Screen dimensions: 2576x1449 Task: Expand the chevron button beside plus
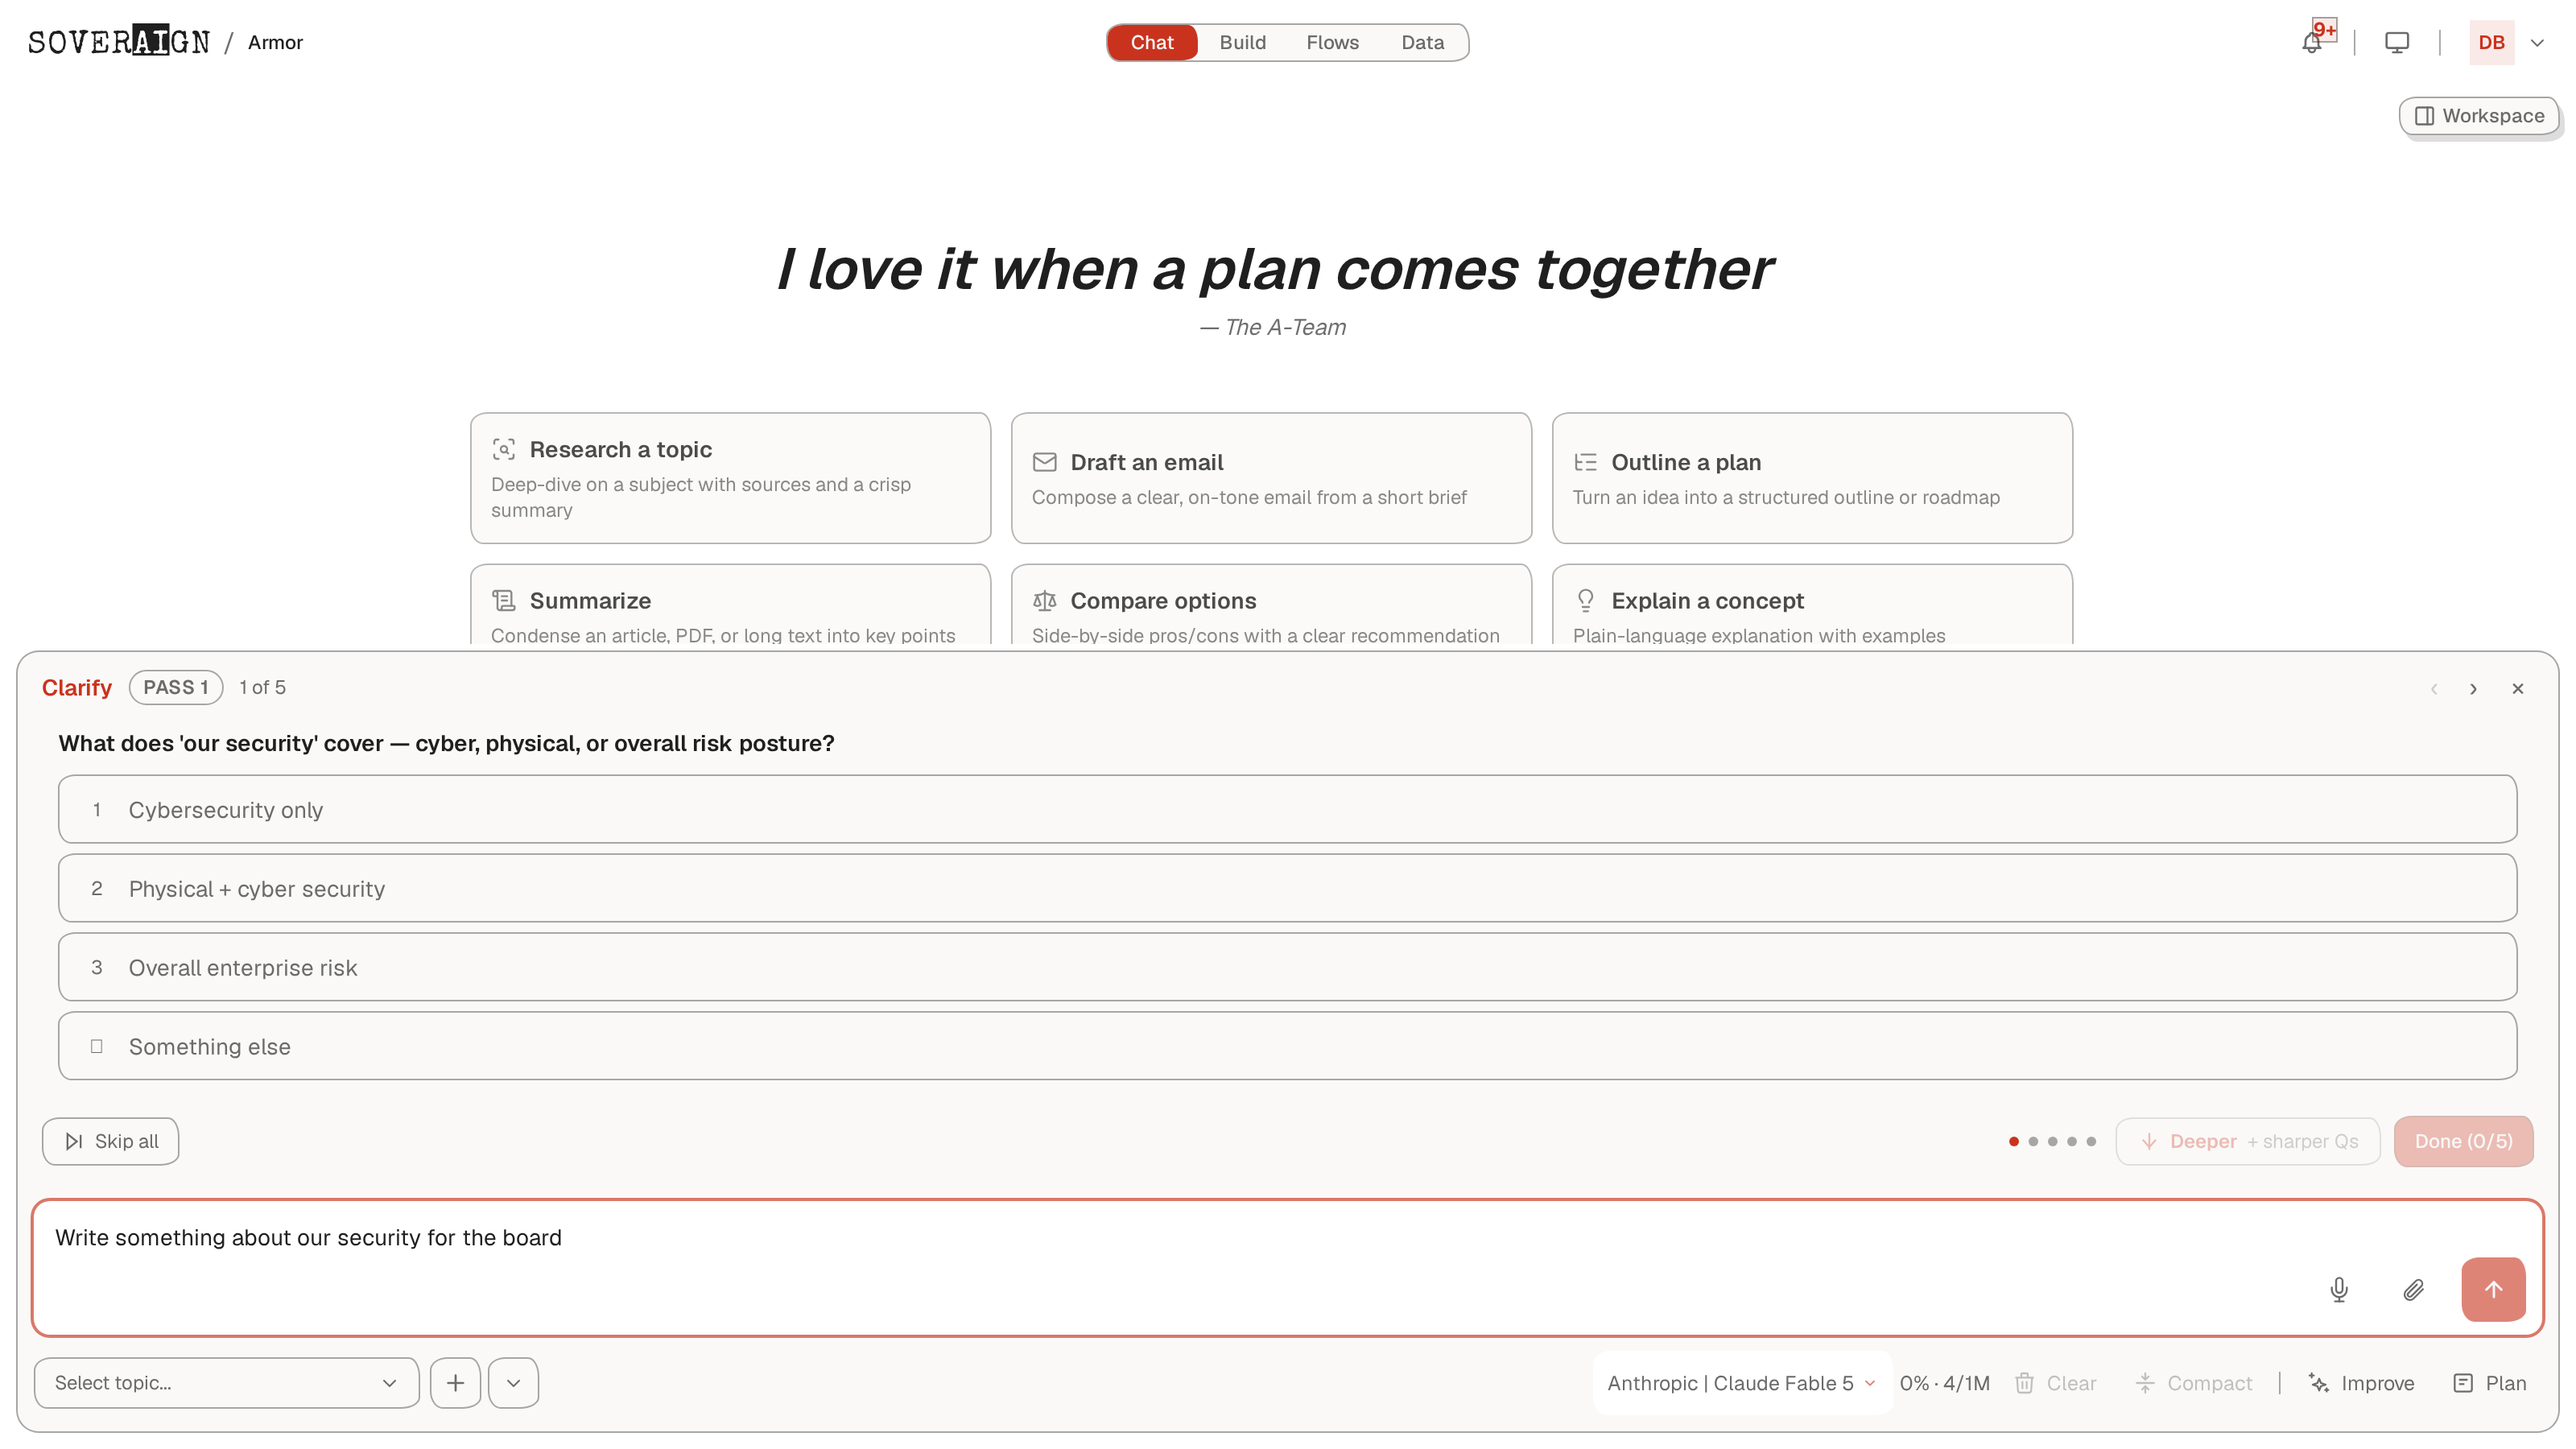coord(513,1383)
